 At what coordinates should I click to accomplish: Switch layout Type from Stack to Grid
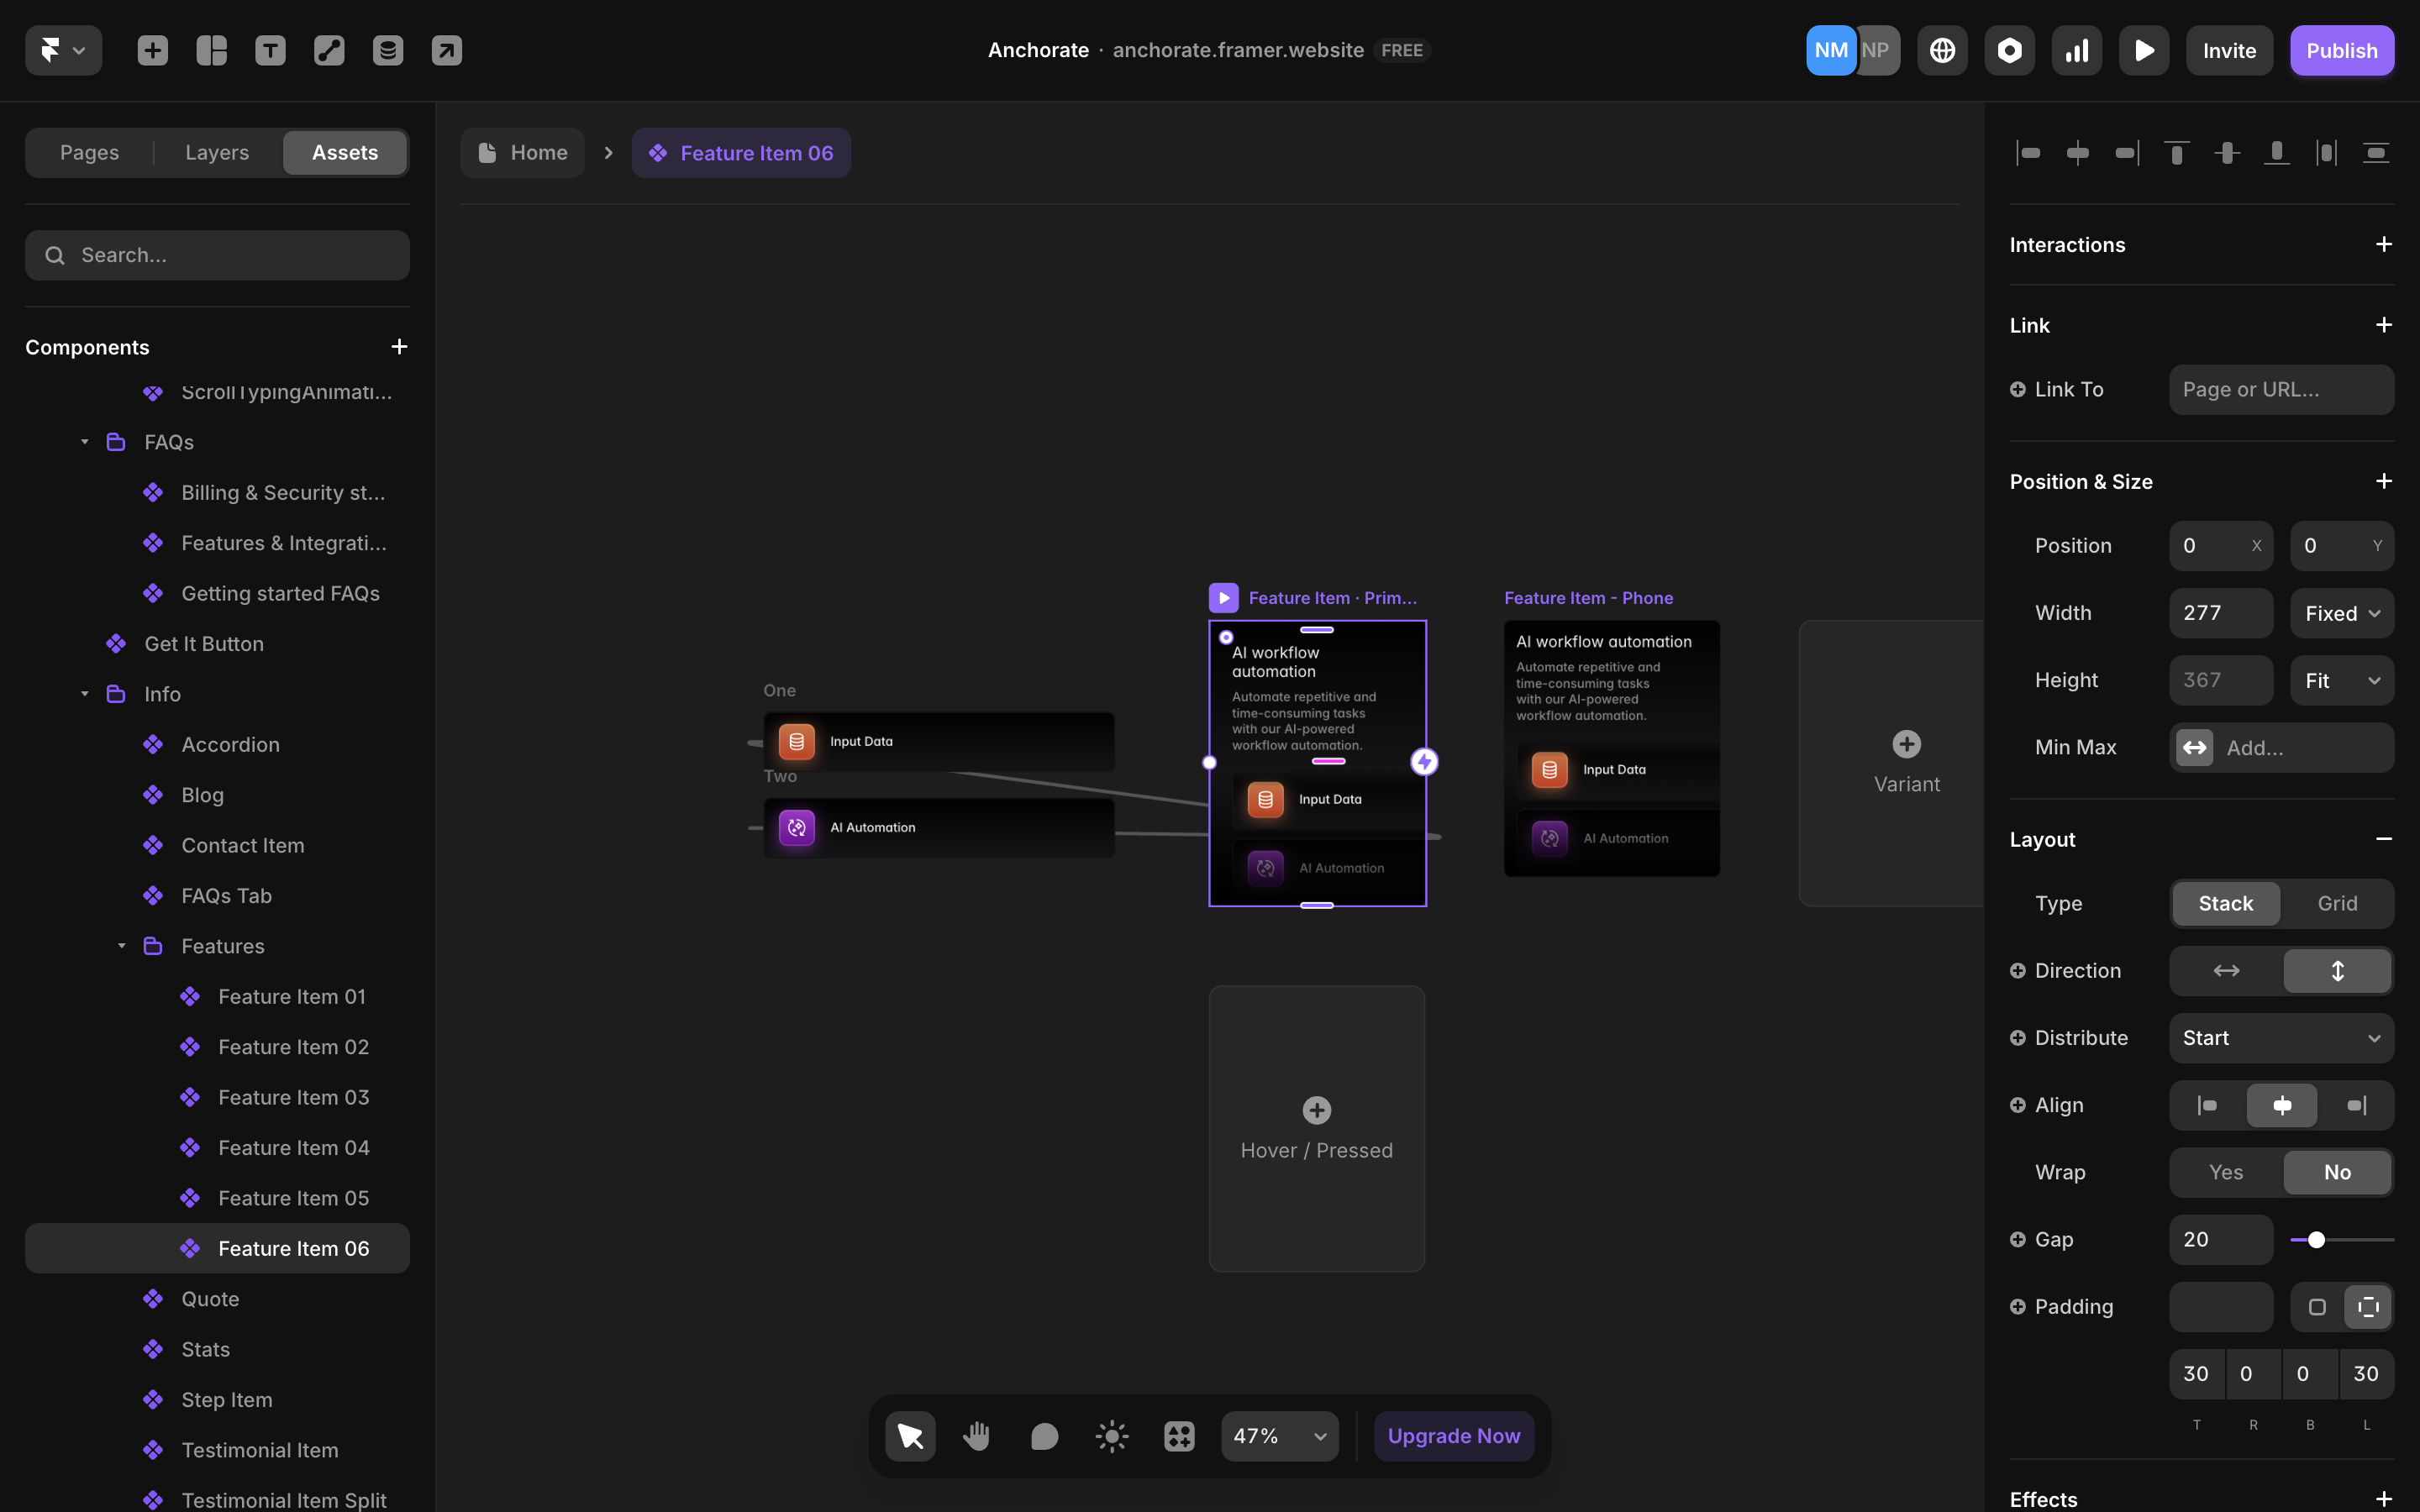[2337, 903]
